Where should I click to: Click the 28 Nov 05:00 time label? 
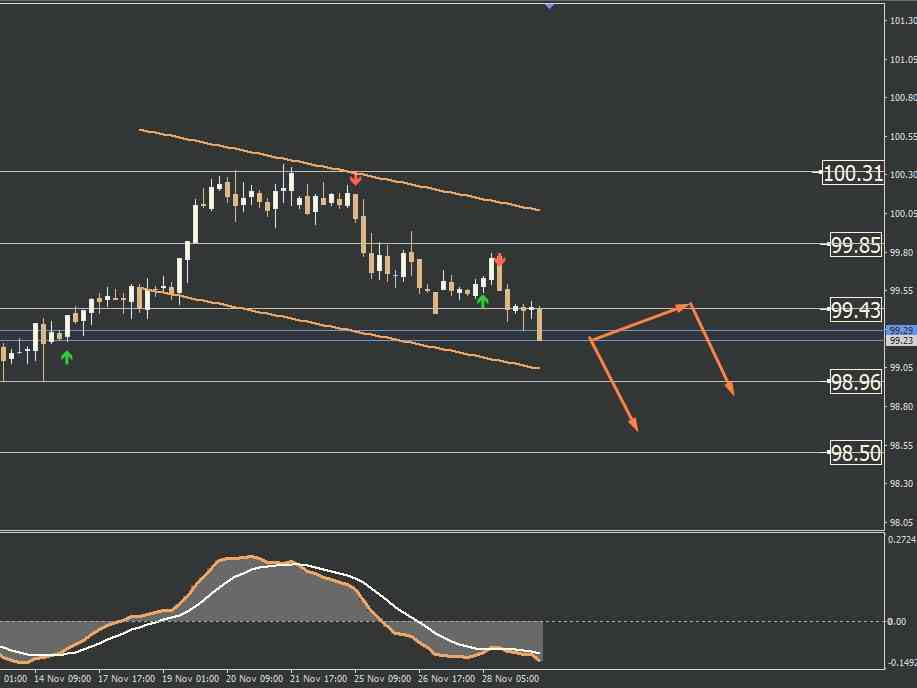(x=511, y=679)
